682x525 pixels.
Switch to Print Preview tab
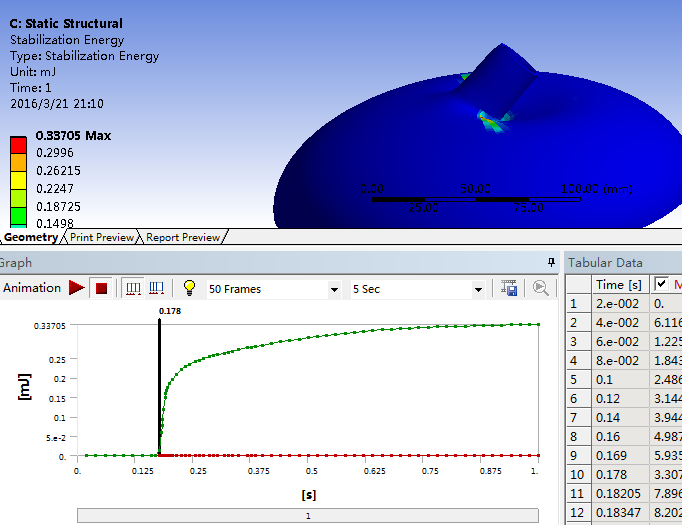pos(101,237)
